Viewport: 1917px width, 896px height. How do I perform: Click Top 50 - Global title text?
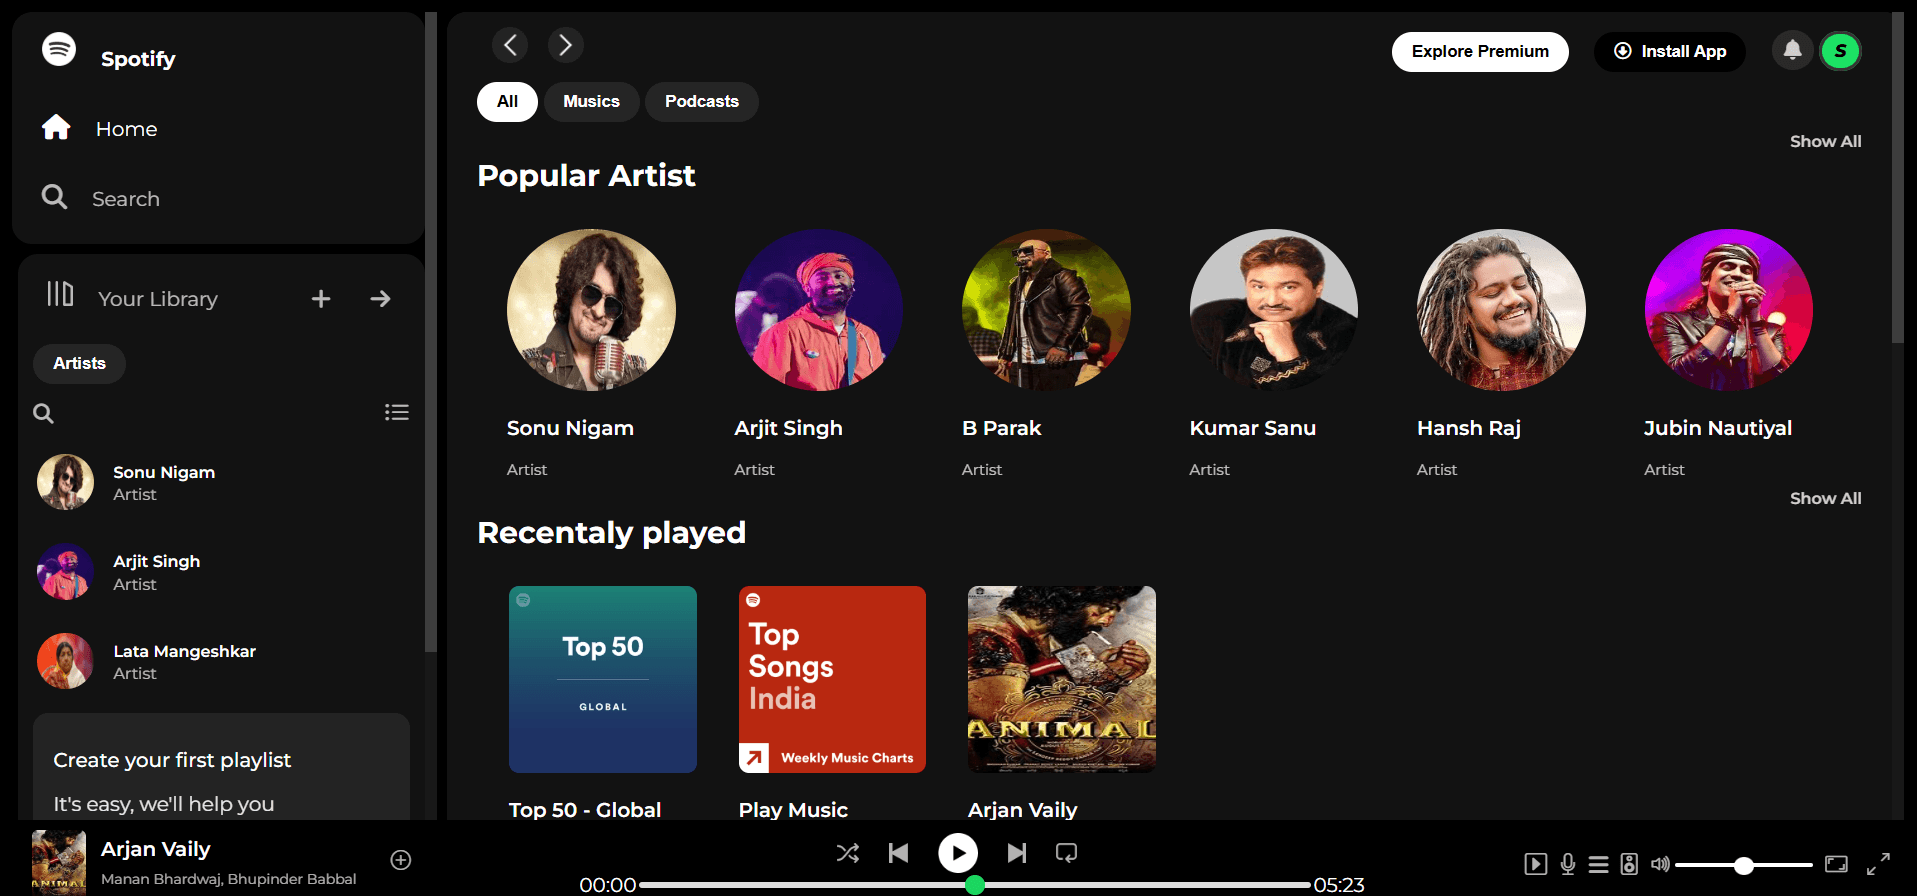[585, 810]
